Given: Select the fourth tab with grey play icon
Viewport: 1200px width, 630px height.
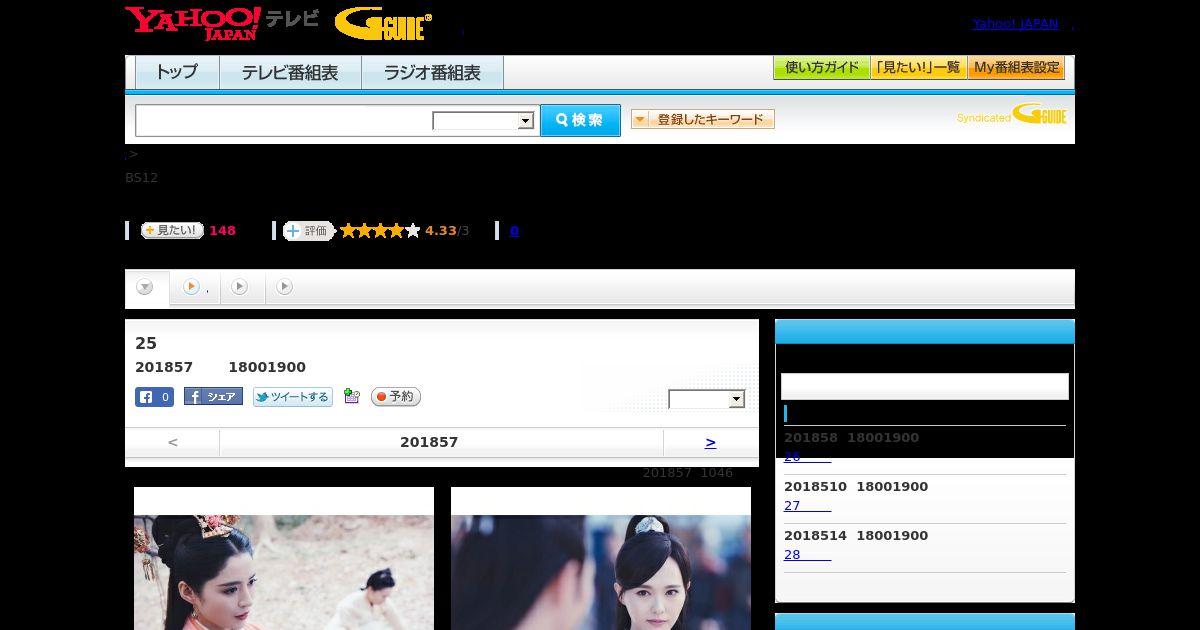Looking at the screenshot, I should [x=285, y=287].
